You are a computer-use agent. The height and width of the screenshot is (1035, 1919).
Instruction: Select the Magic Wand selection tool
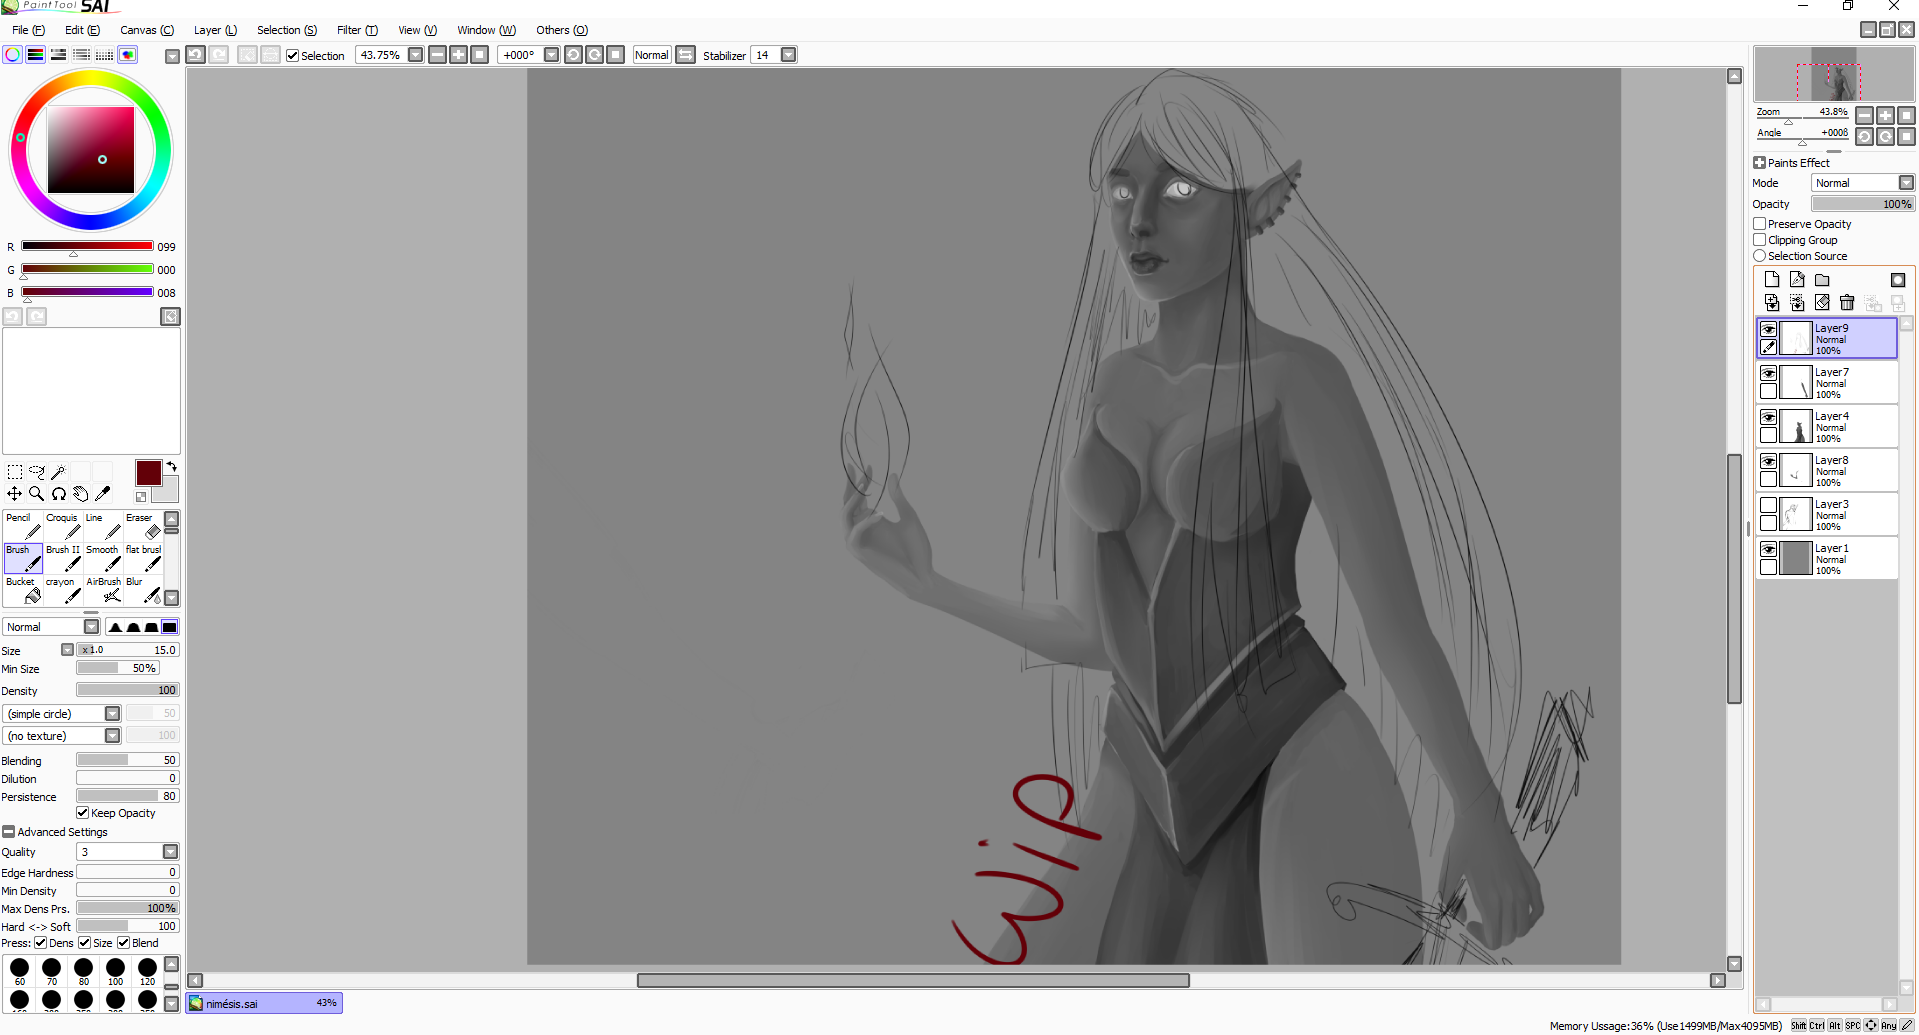point(59,471)
